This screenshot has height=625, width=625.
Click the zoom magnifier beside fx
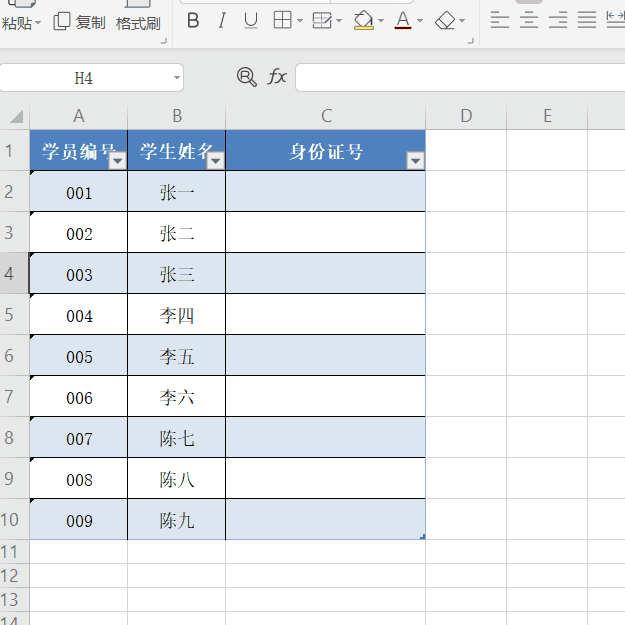click(246, 77)
